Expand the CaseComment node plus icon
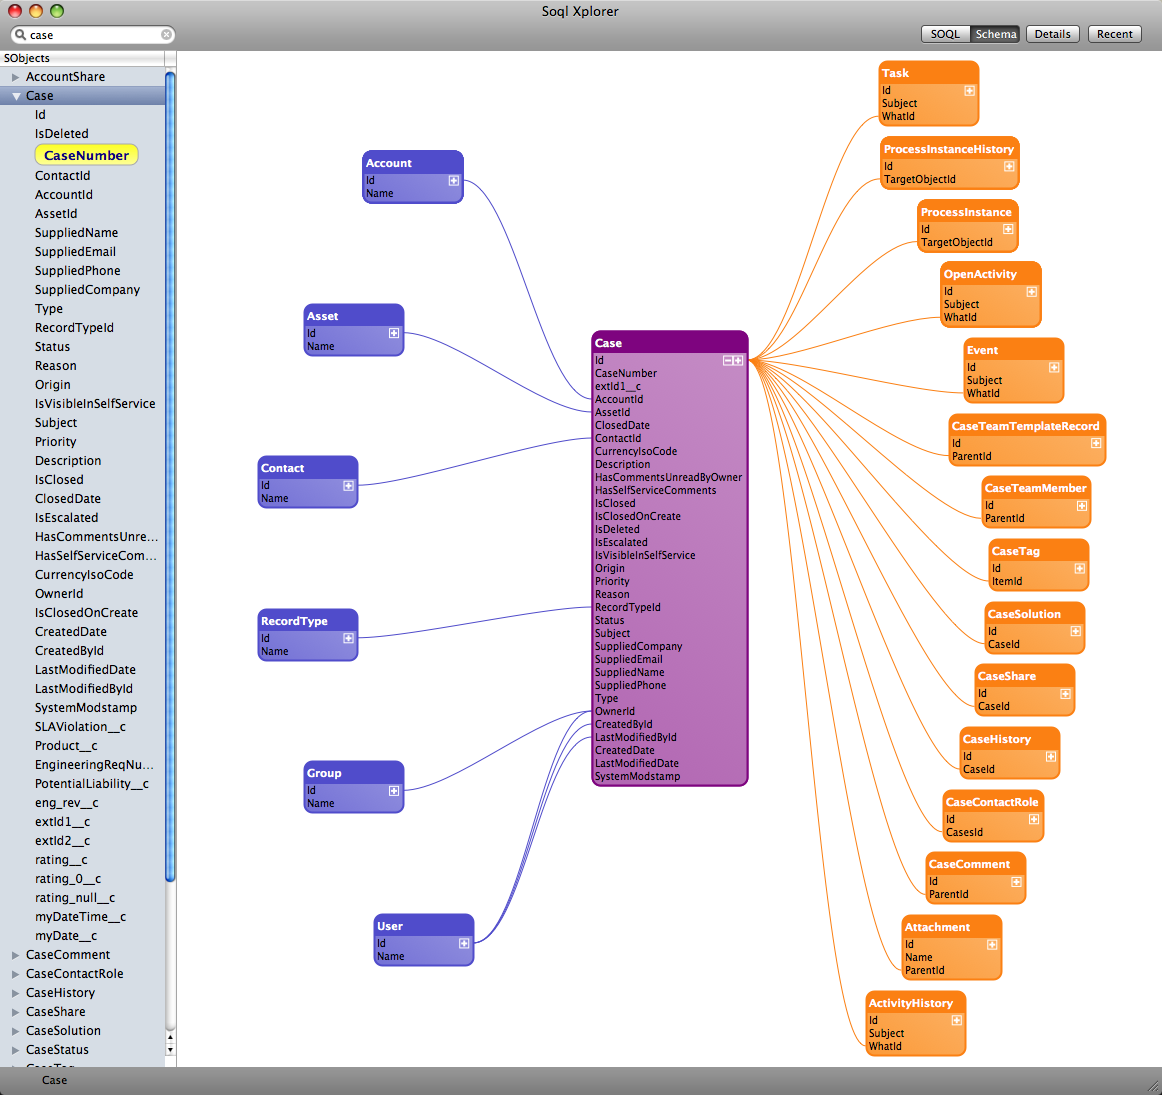The width and height of the screenshot is (1162, 1095). tap(1017, 882)
